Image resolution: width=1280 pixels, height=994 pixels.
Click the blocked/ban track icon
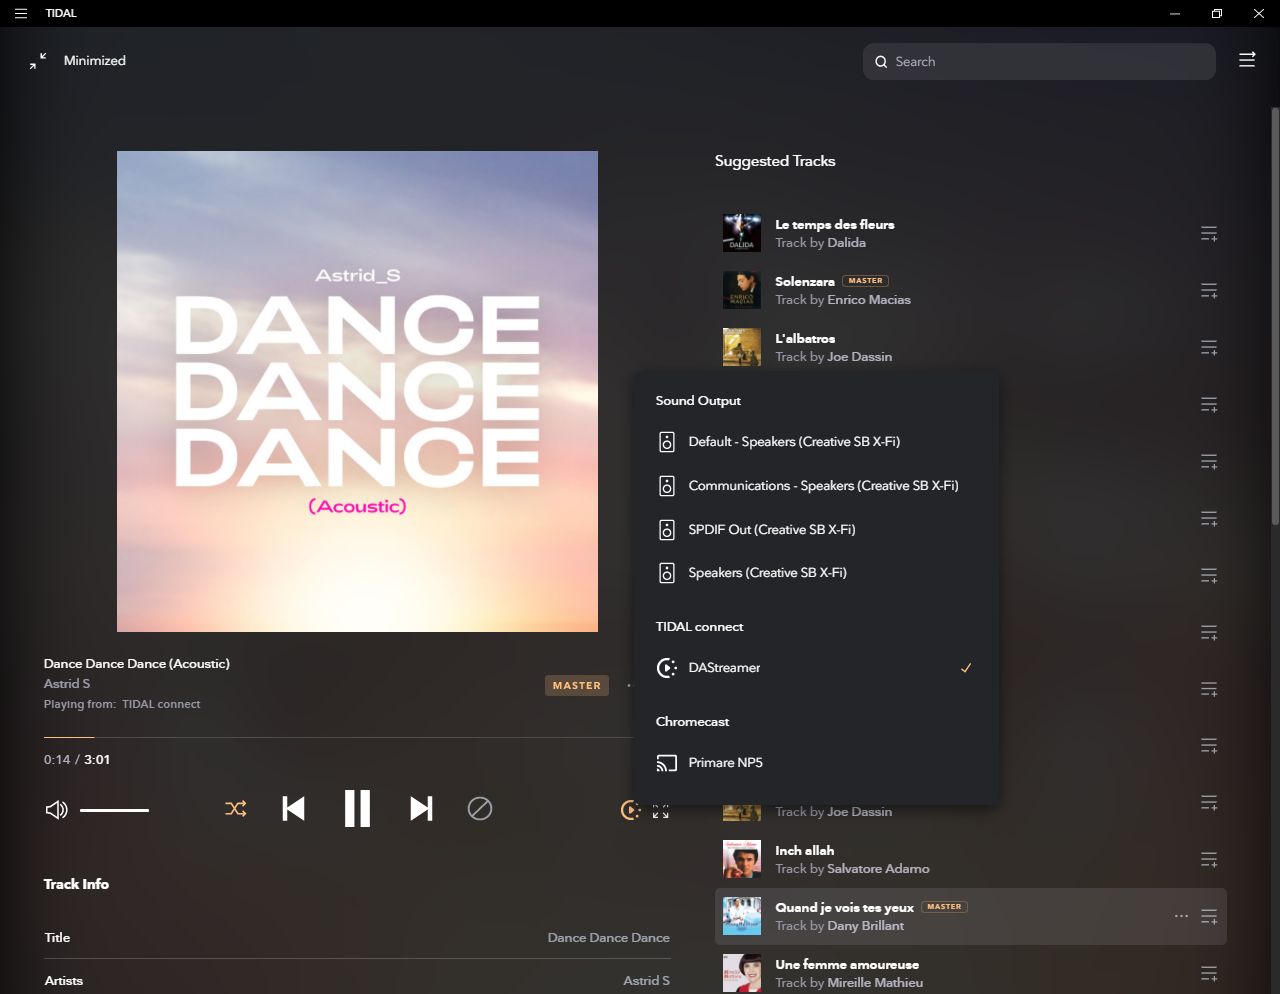[x=480, y=808]
